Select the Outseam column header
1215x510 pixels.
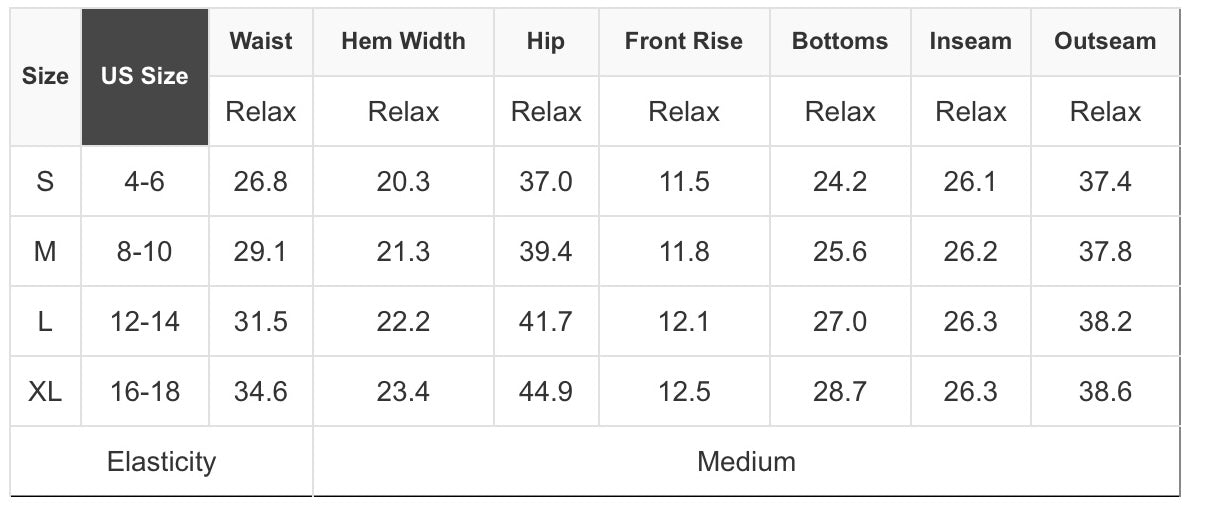(x=1105, y=41)
